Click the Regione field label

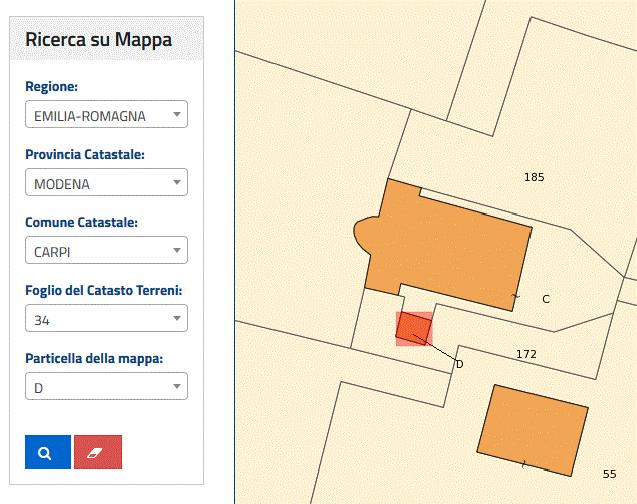(52, 87)
